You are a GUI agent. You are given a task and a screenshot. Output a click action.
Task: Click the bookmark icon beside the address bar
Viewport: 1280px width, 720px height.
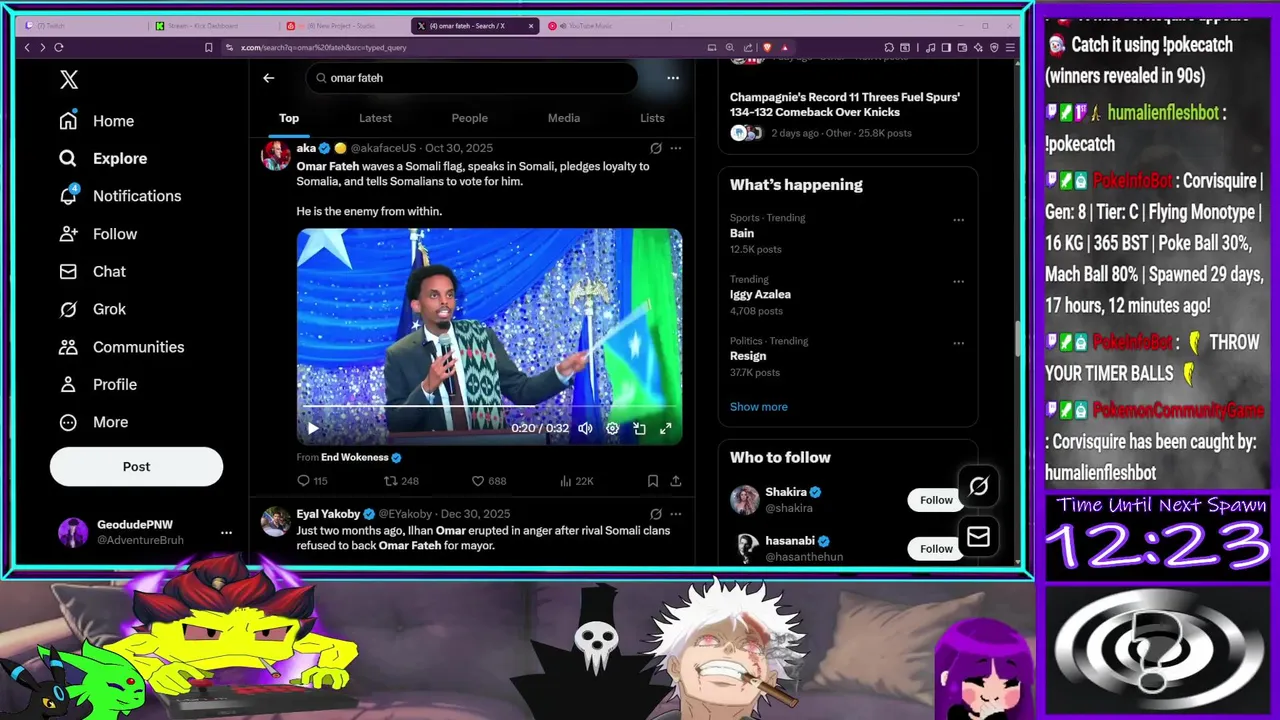click(x=208, y=47)
